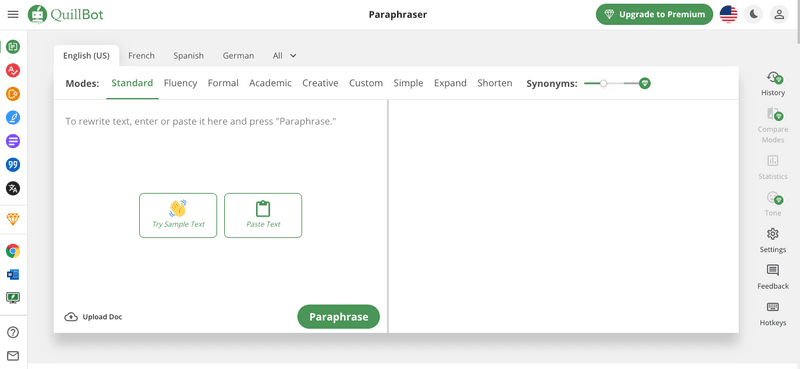The height and width of the screenshot is (369, 800).
Task: Open Grammar Checker from left sidebar
Action: click(13, 70)
